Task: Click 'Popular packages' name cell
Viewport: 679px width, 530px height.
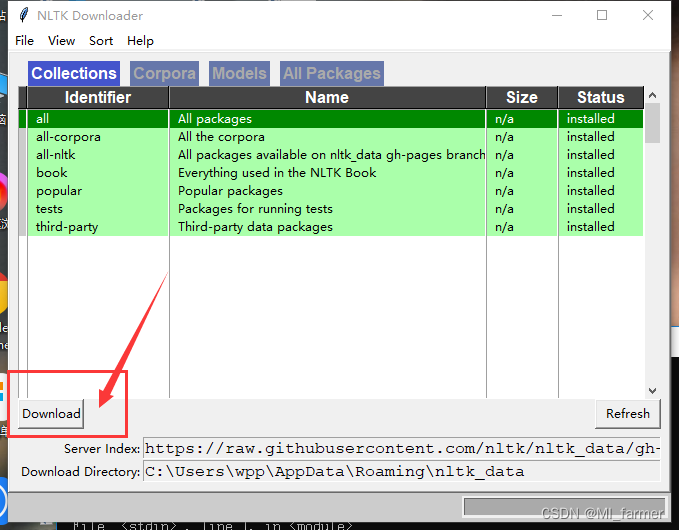Action: tap(327, 191)
